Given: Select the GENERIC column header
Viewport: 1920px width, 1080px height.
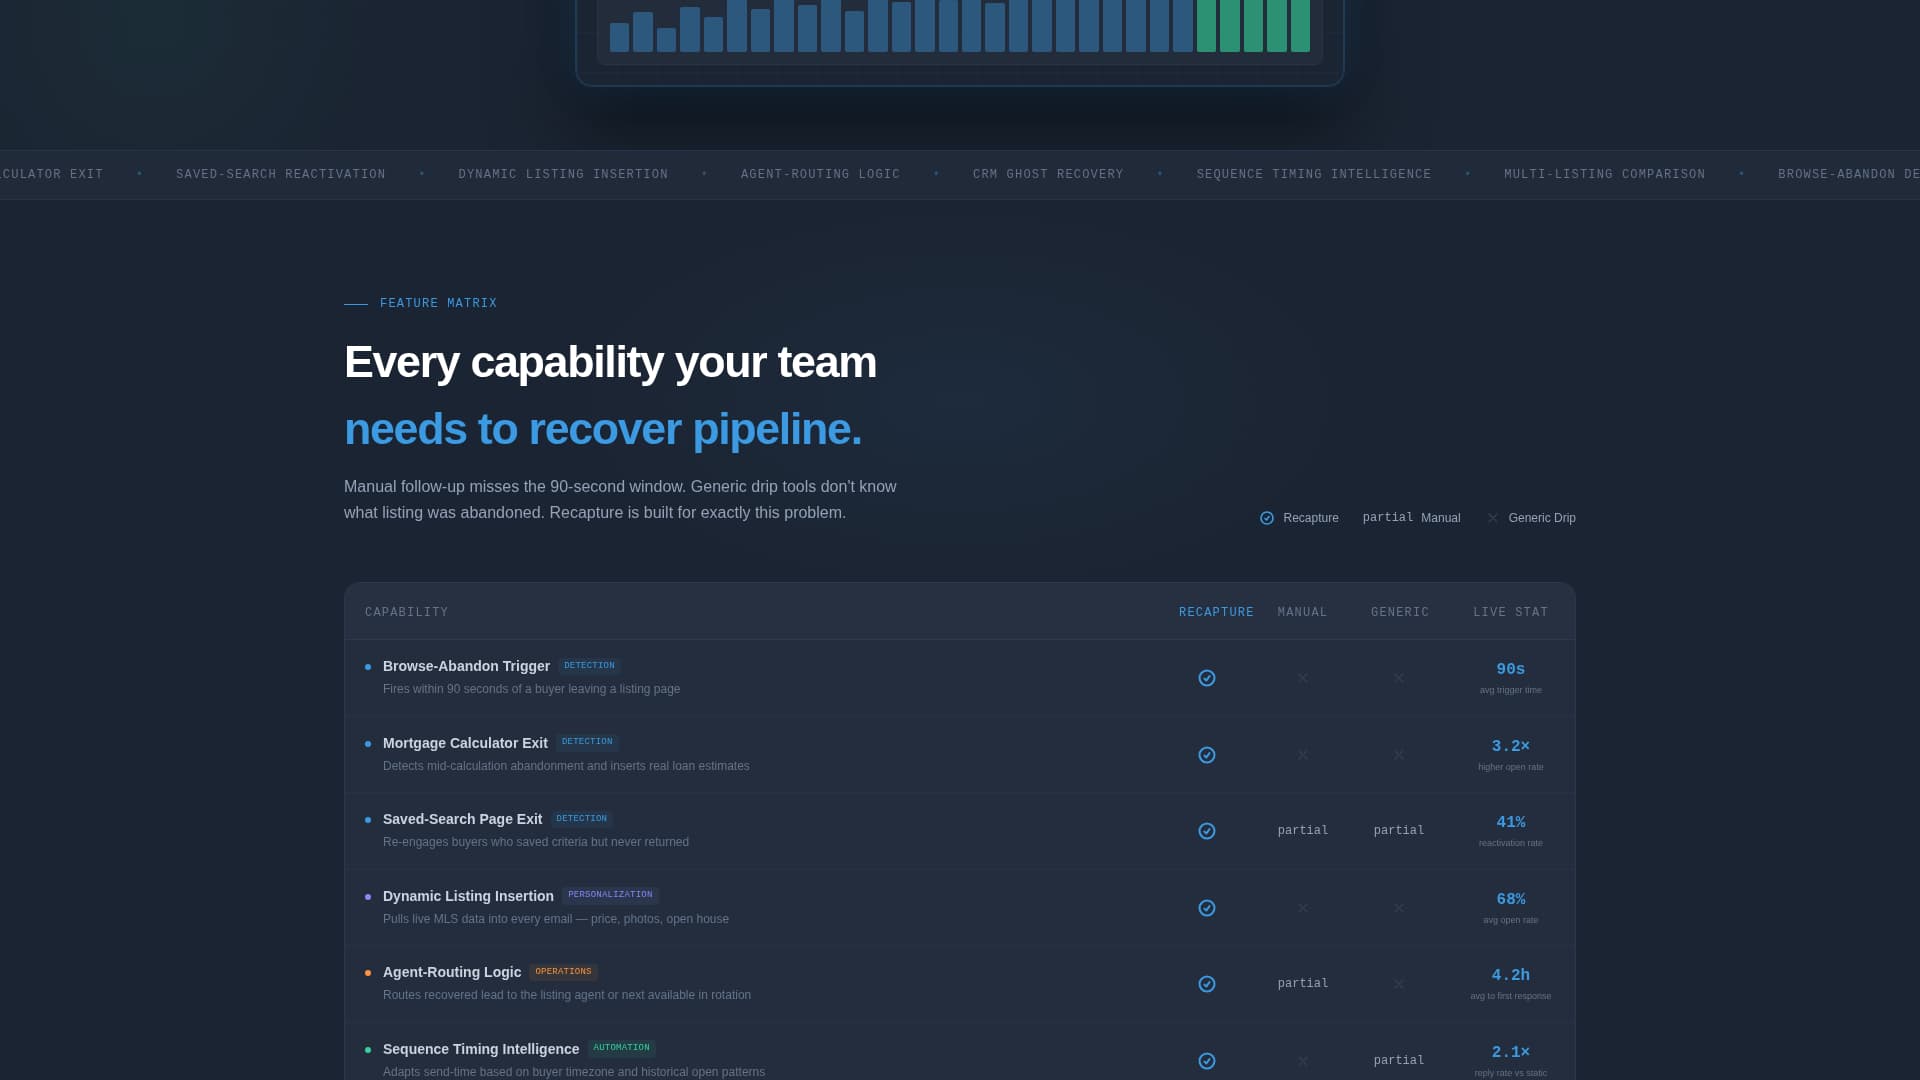Looking at the screenshot, I should point(1400,612).
